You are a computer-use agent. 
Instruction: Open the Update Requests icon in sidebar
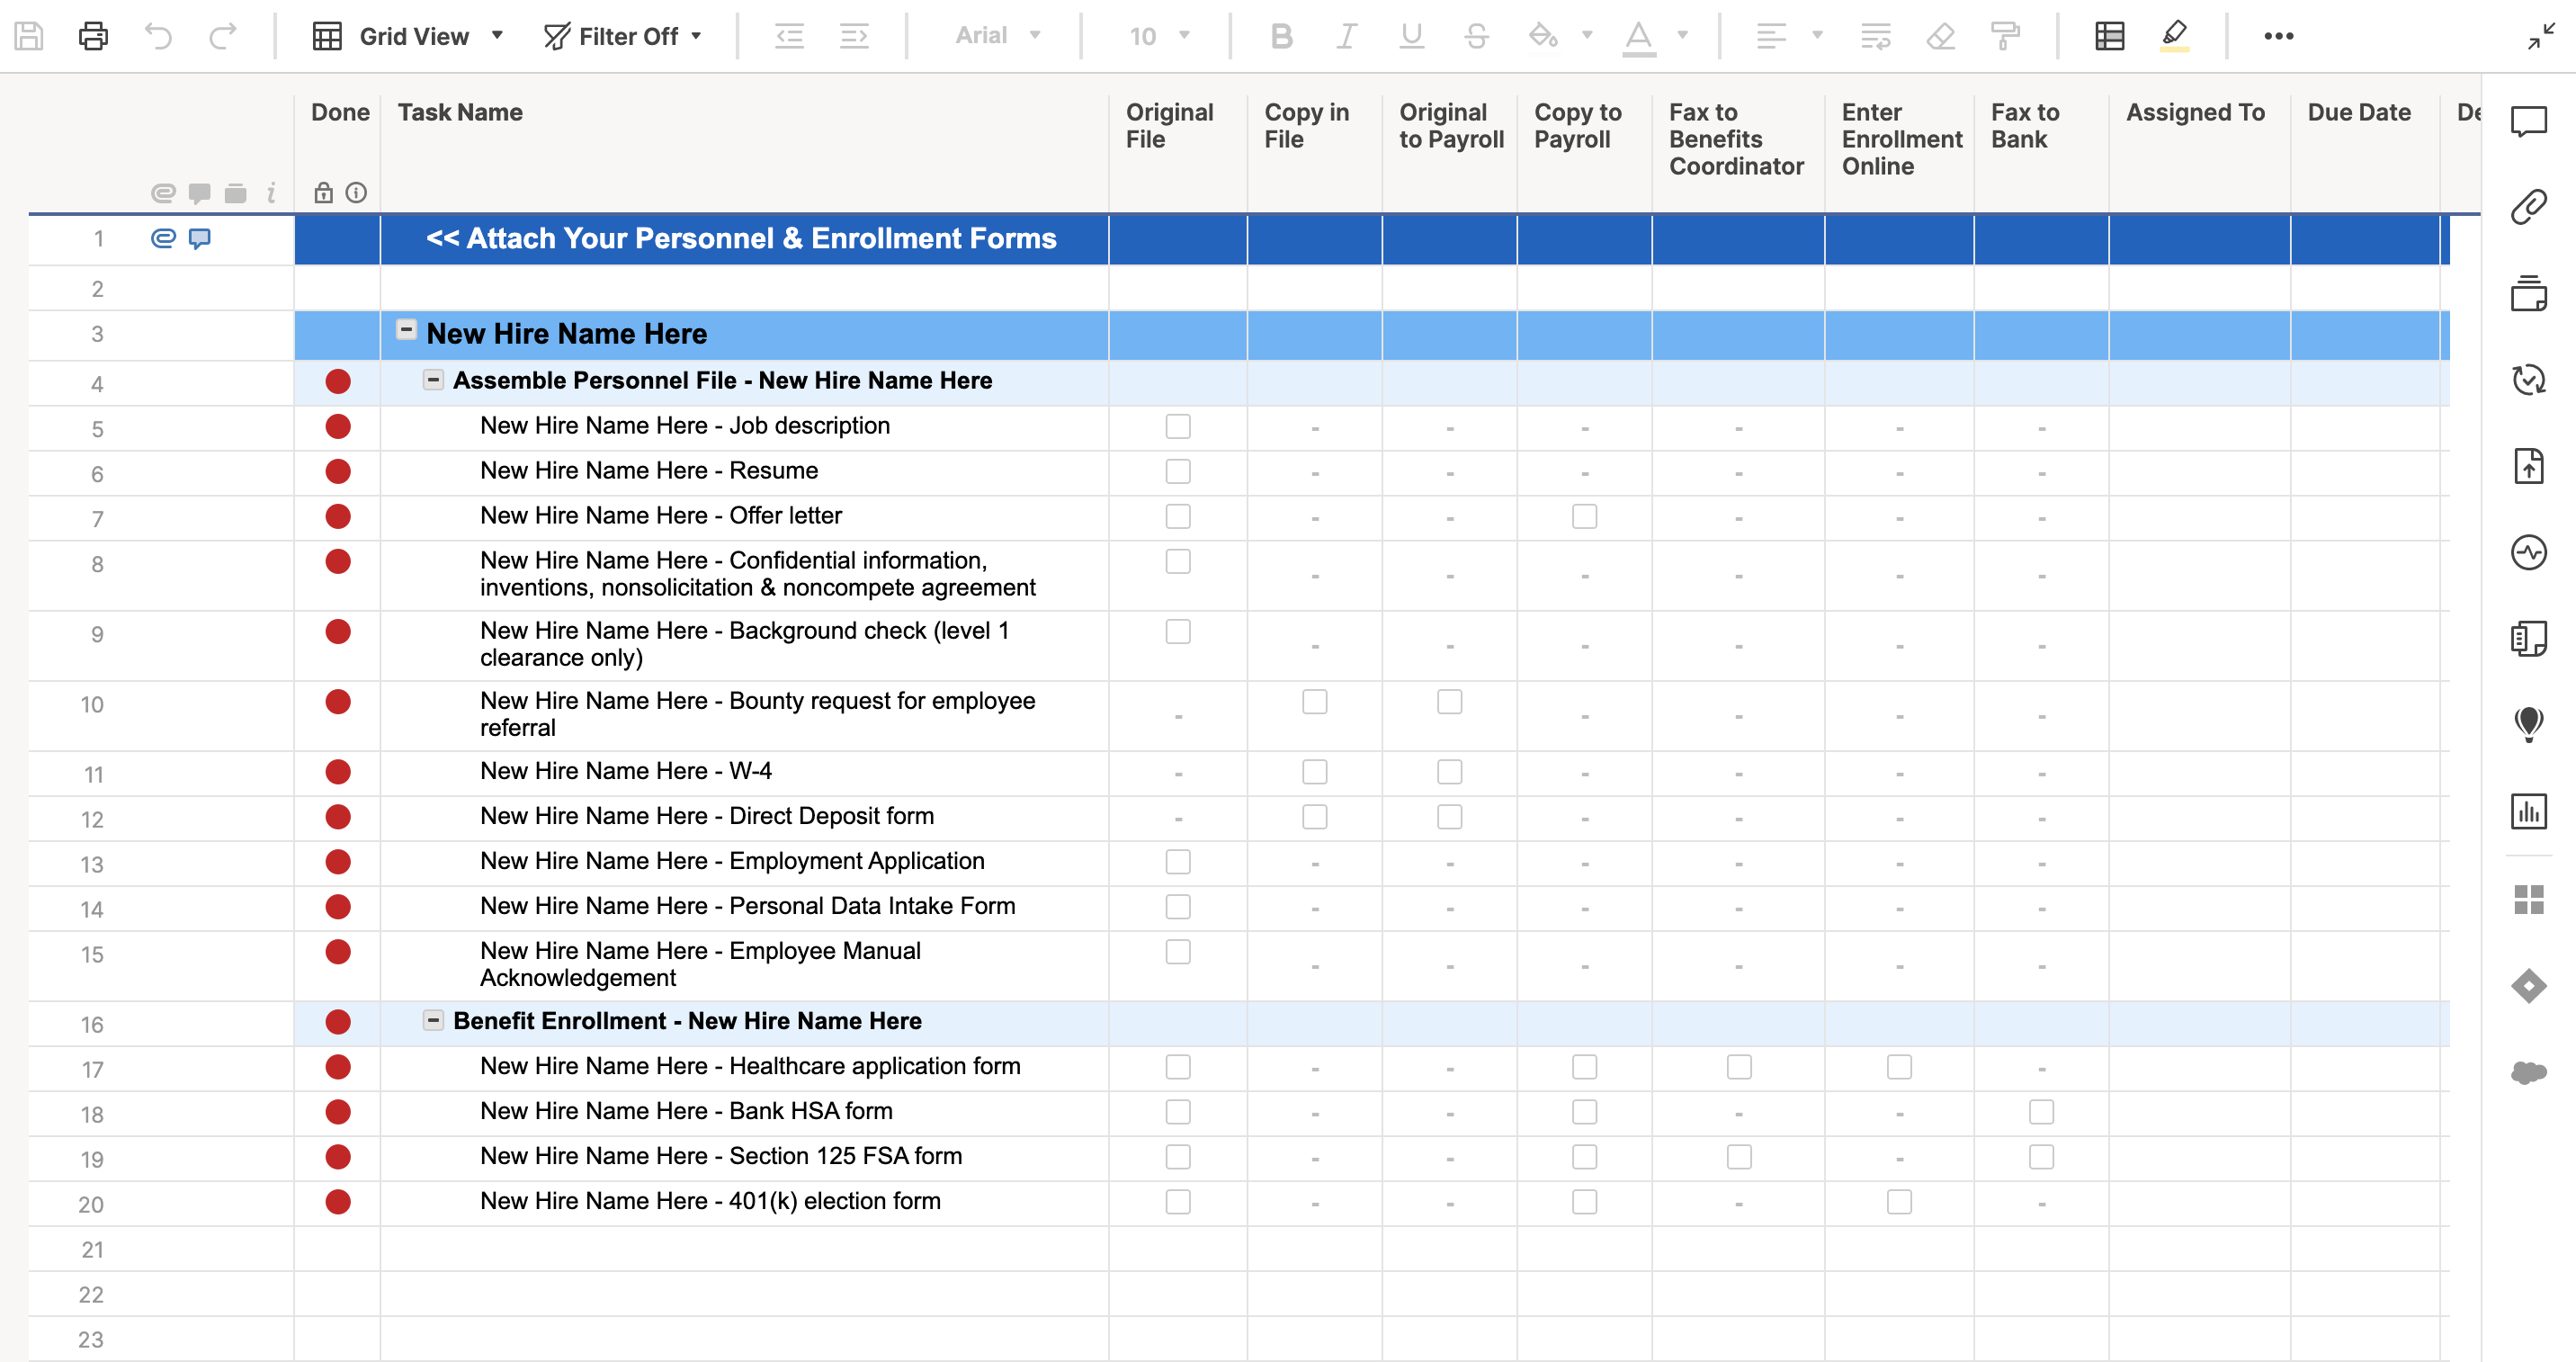2528,380
